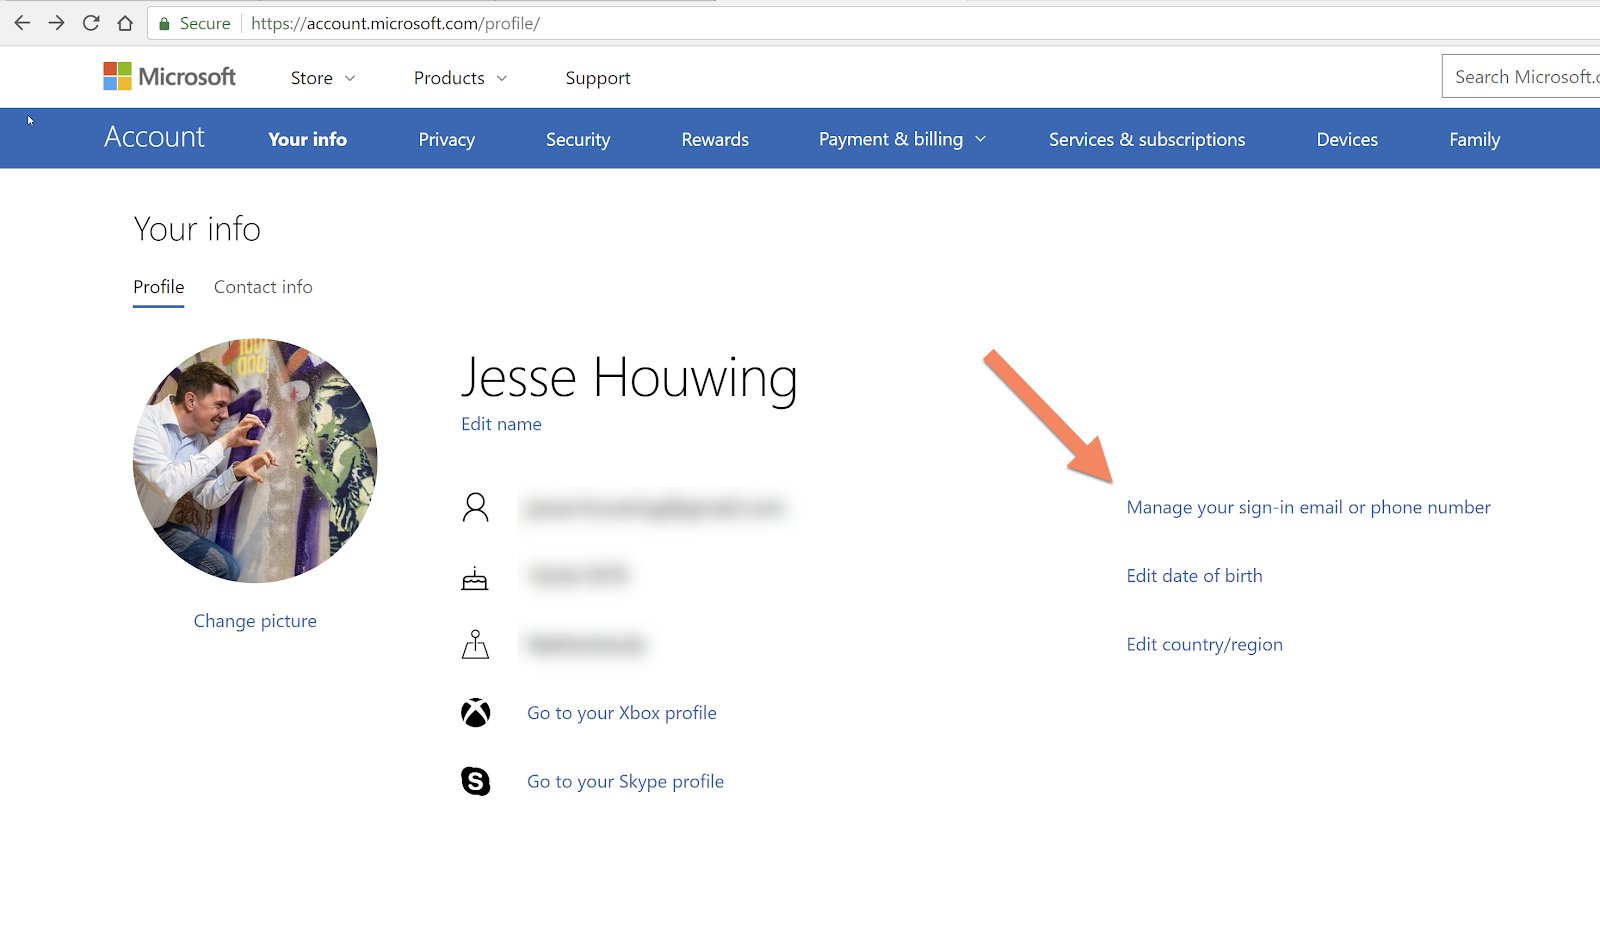Click the browser home icon

[x=125, y=23]
